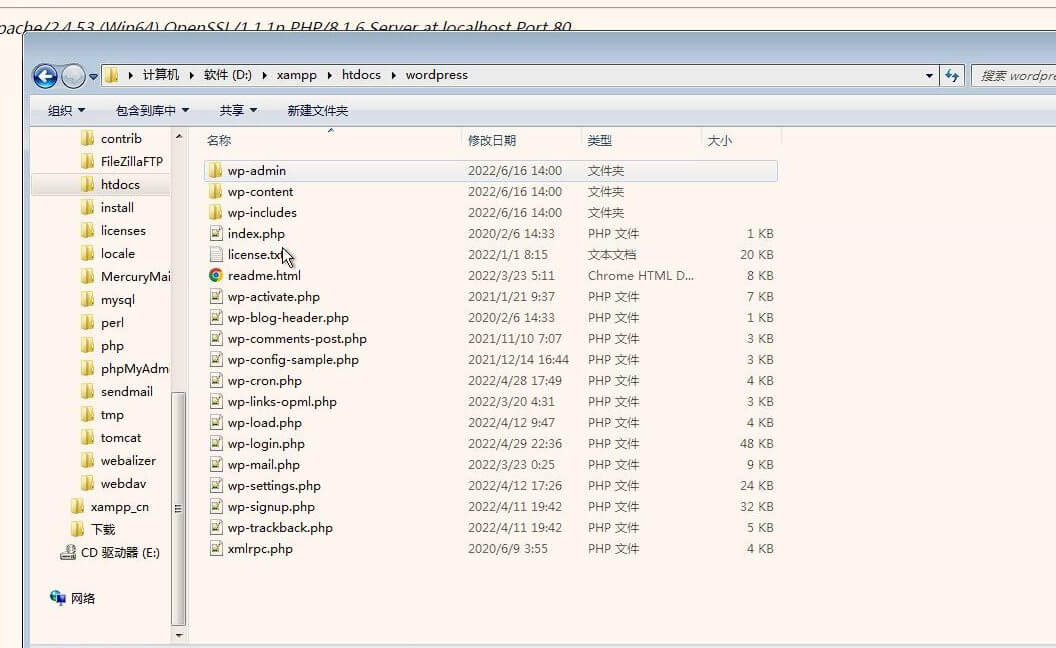Click the wp-login.php file name
The image size is (1056, 648).
tap(266, 444)
